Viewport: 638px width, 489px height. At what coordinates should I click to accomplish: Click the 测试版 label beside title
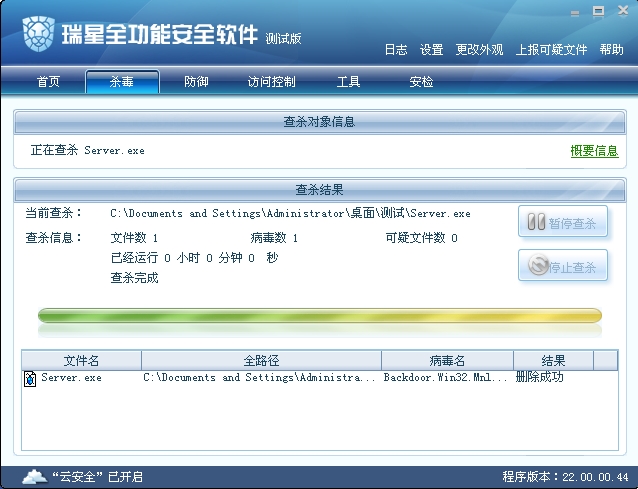tap(283, 39)
